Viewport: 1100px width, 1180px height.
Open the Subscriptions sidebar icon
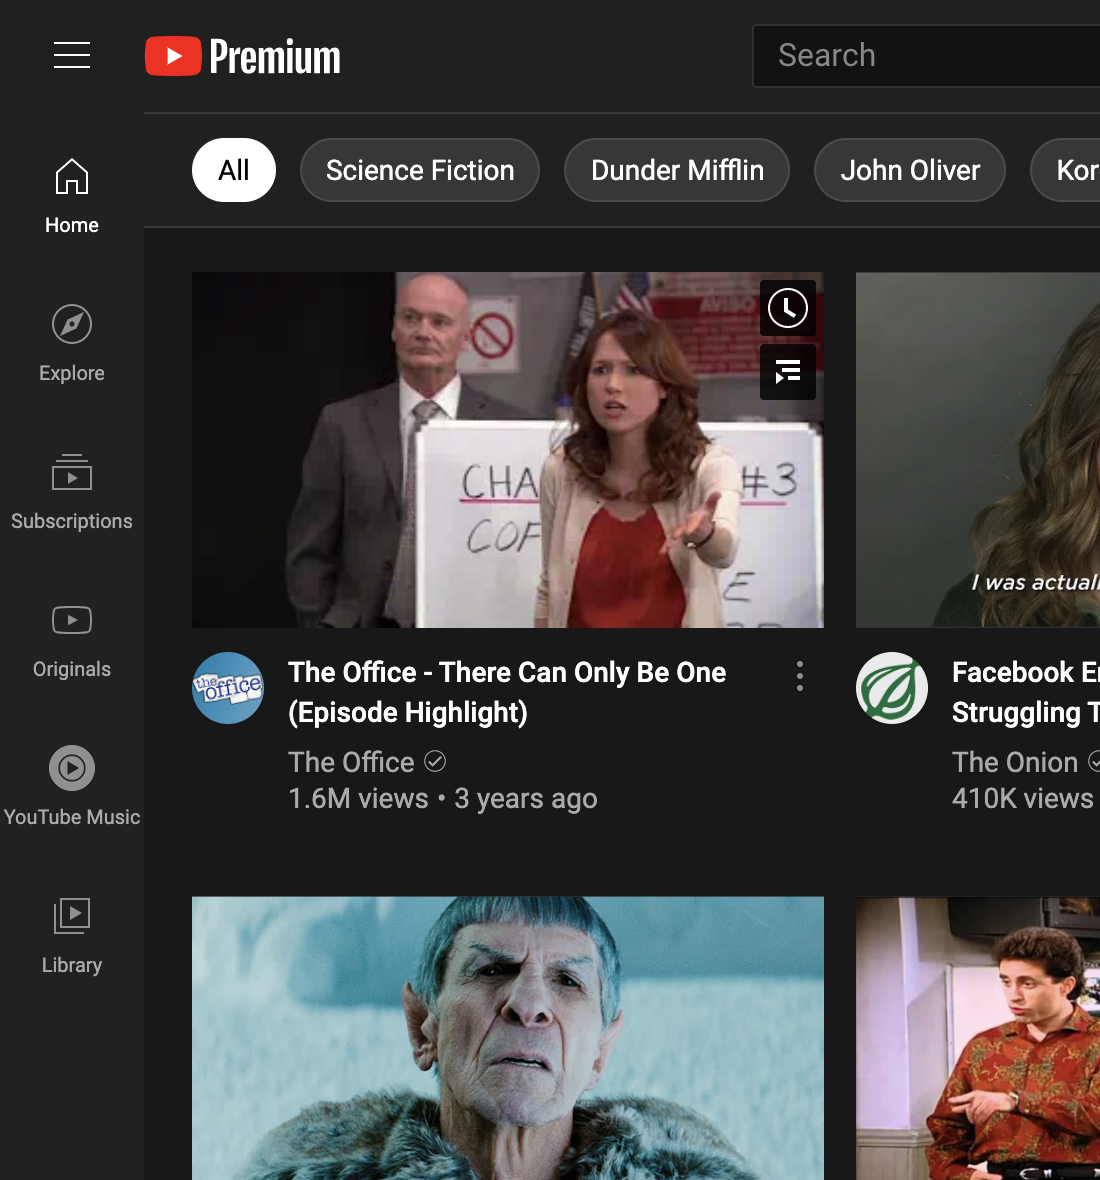[x=71, y=473]
